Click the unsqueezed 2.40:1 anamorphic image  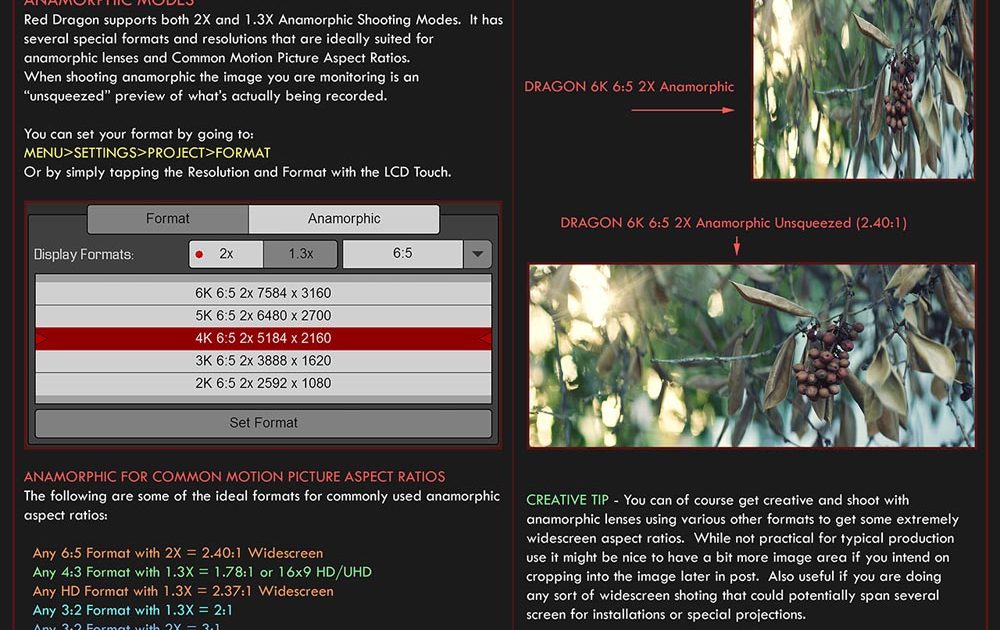pyautogui.click(x=752, y=356)
